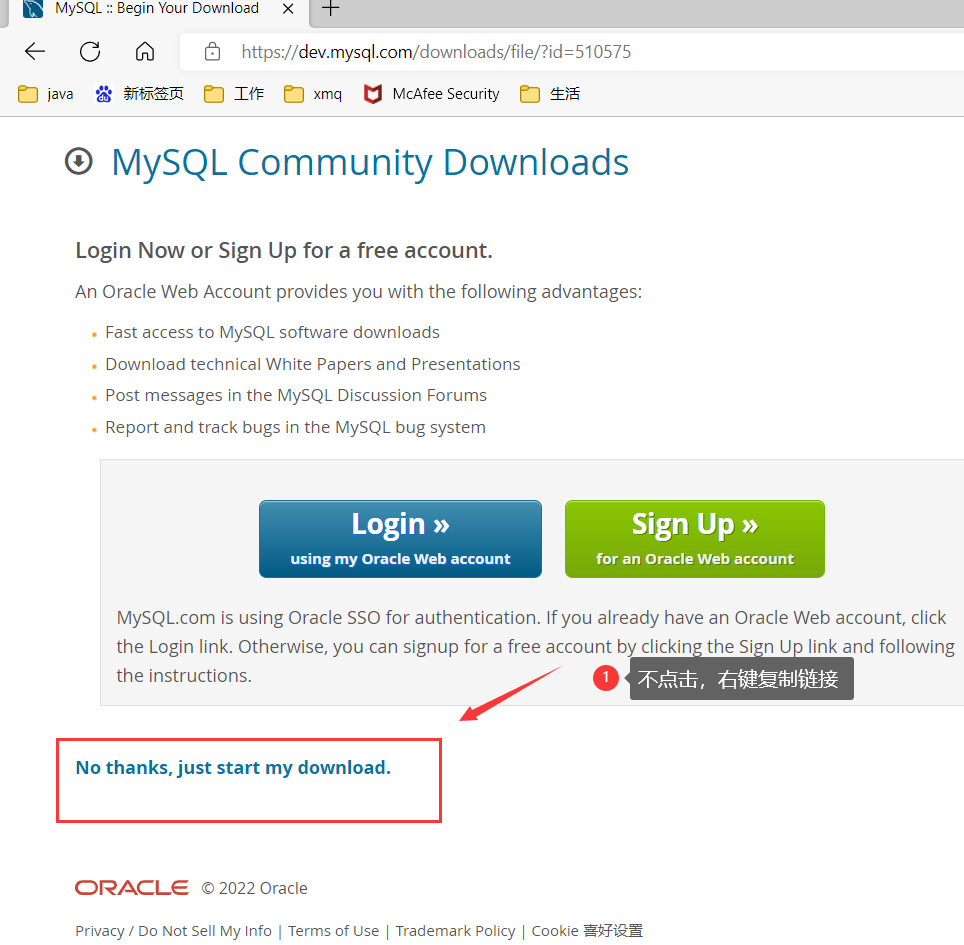Click Login using my Oracle Web account

tap(400, 539)
